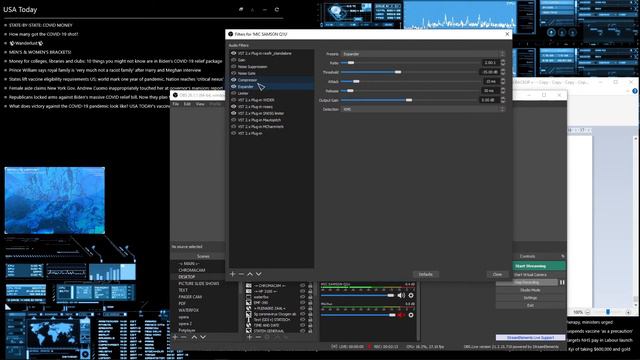Open the Mic/Aux mixer gear menu
Screen dimensions: 640x360
pos(411,315)
